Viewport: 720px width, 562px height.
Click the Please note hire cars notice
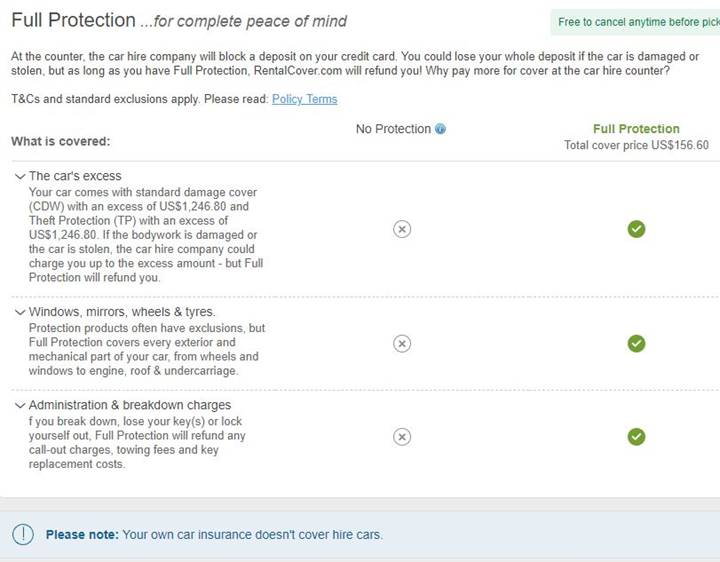click(x=214, y=534)
